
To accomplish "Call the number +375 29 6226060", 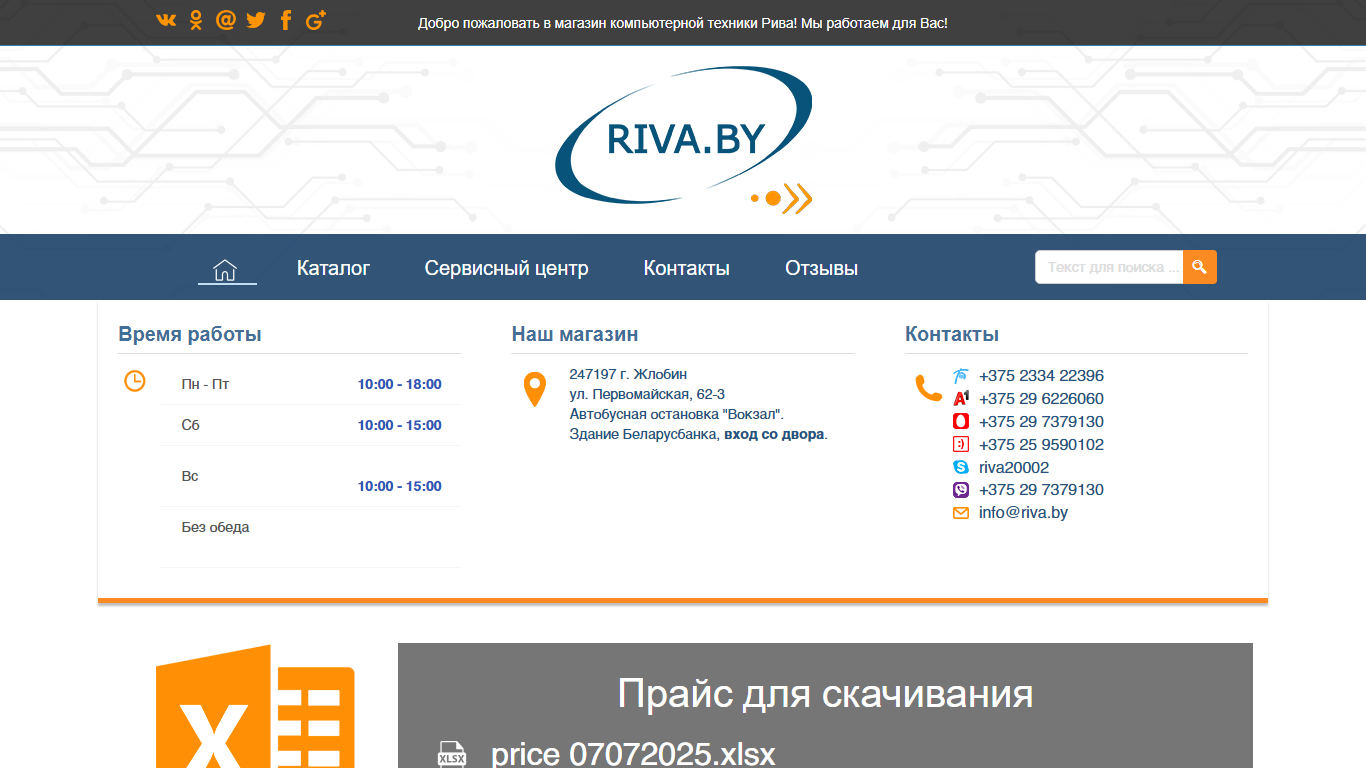I will pos(1041,399).
